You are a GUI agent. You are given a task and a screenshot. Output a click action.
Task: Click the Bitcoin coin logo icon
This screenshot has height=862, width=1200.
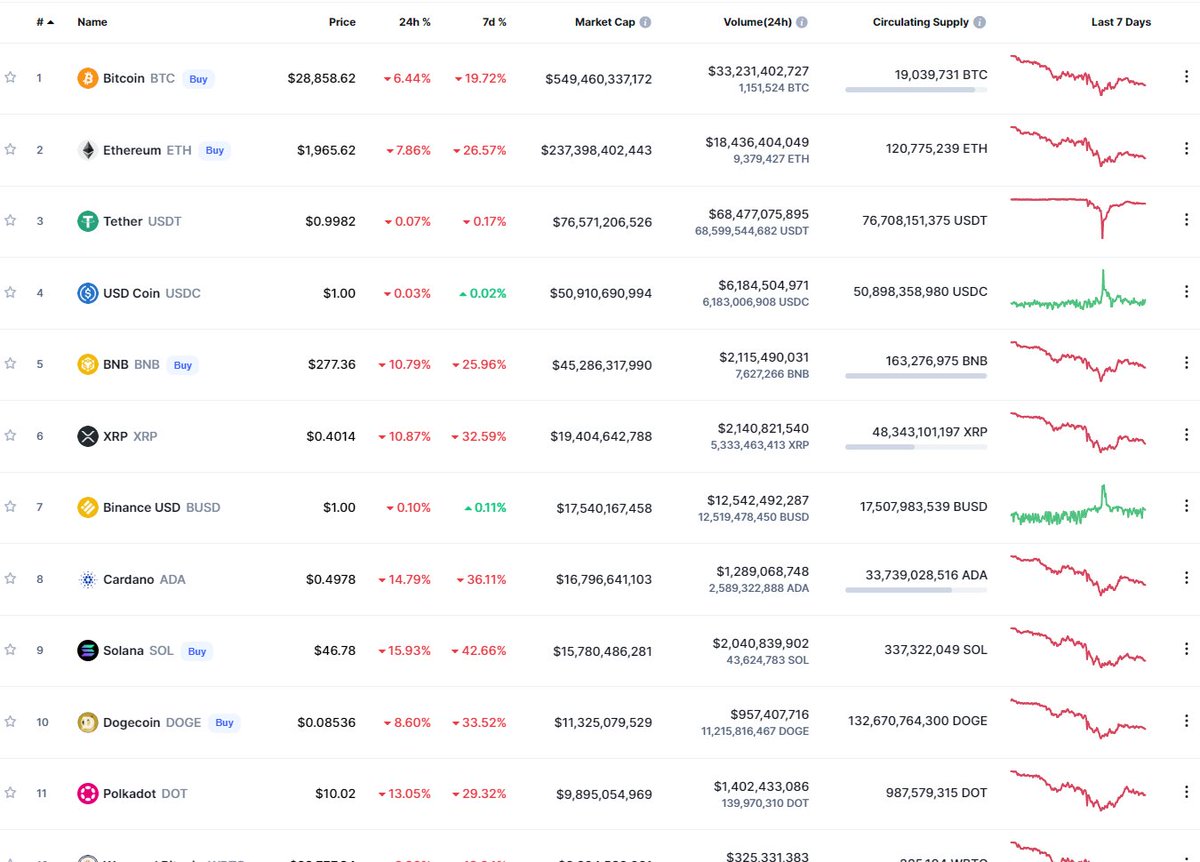click(x=88, y=78)
